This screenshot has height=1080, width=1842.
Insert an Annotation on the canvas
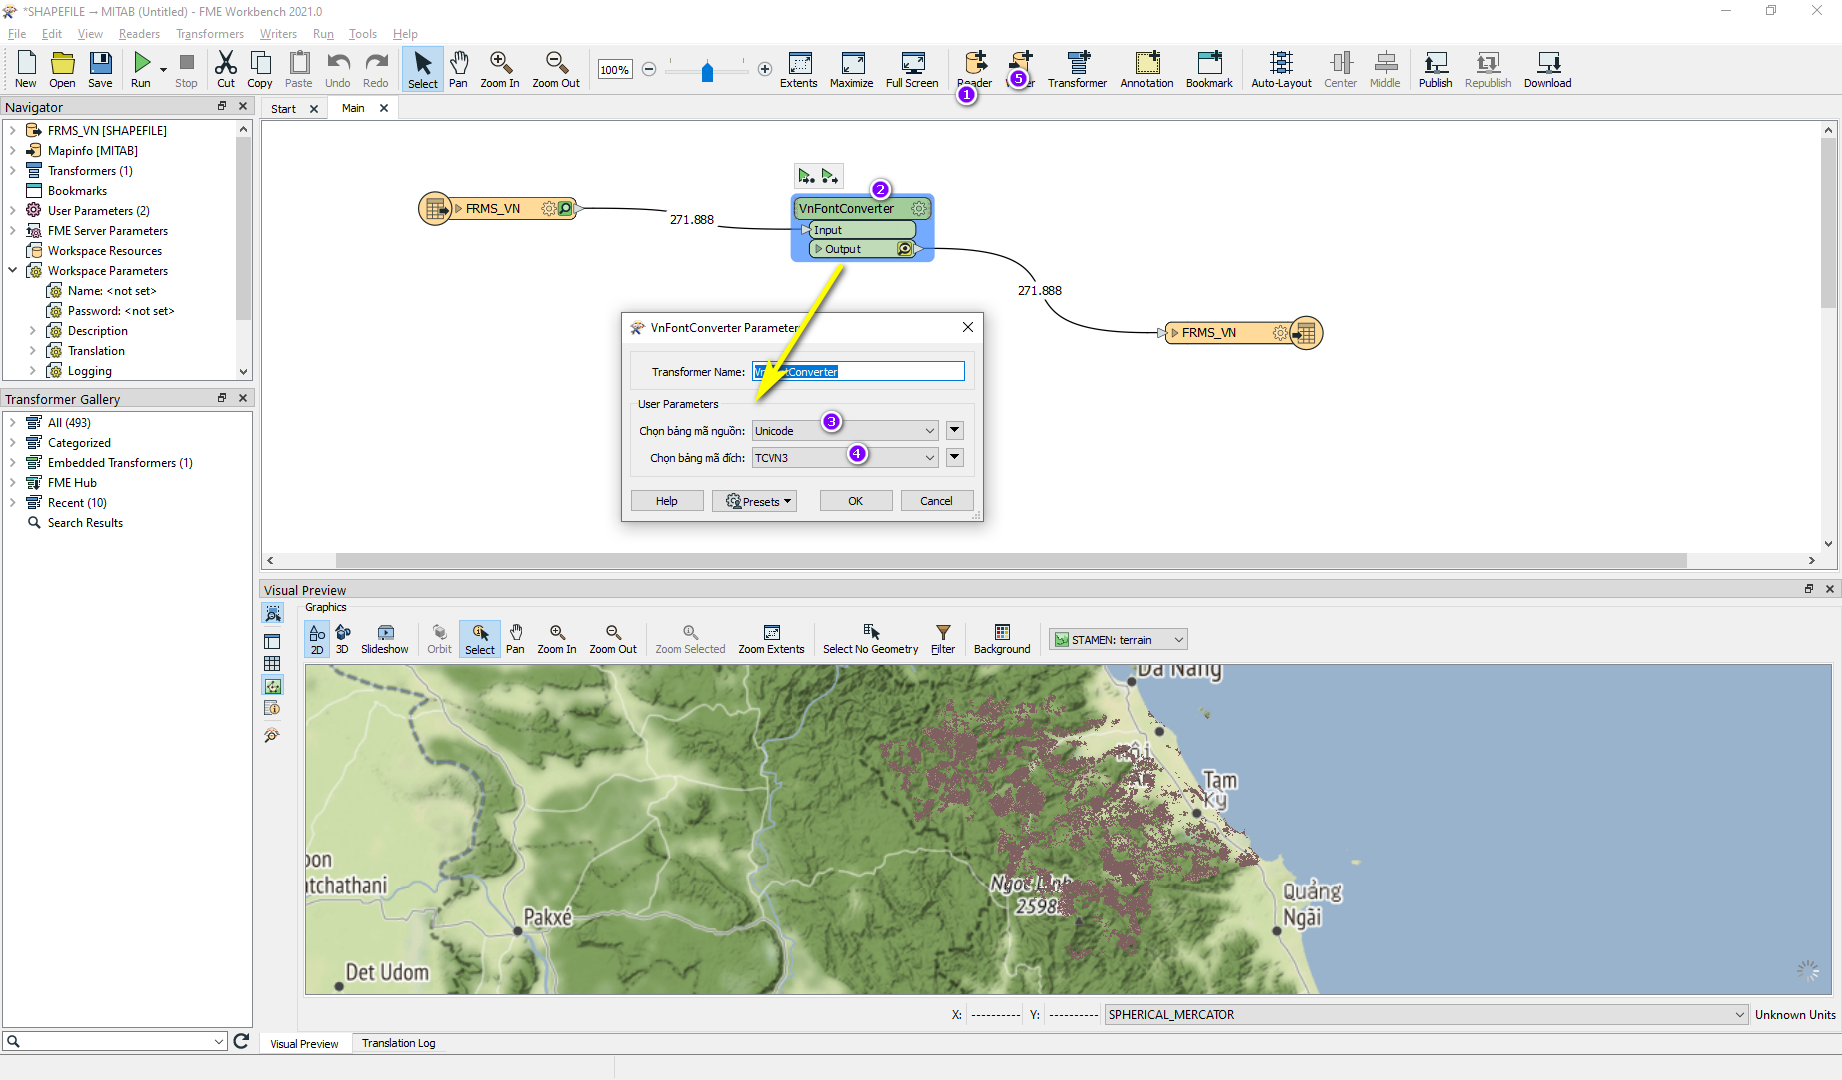pyautogui.click(x=1147, y=69)
